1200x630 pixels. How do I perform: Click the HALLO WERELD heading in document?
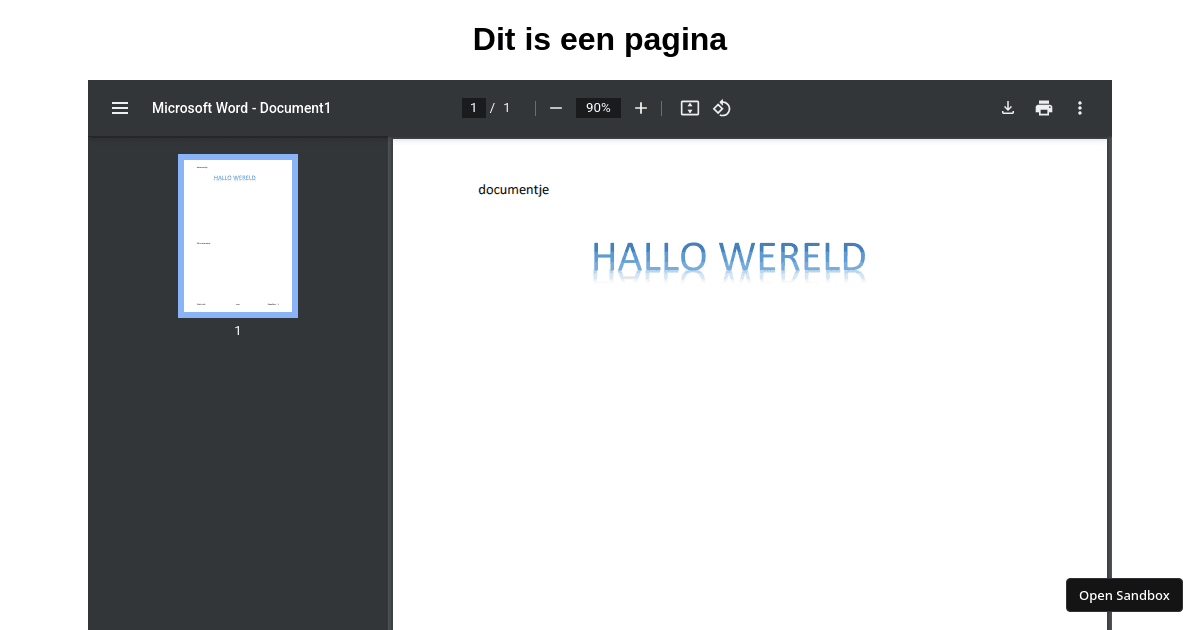729,260
